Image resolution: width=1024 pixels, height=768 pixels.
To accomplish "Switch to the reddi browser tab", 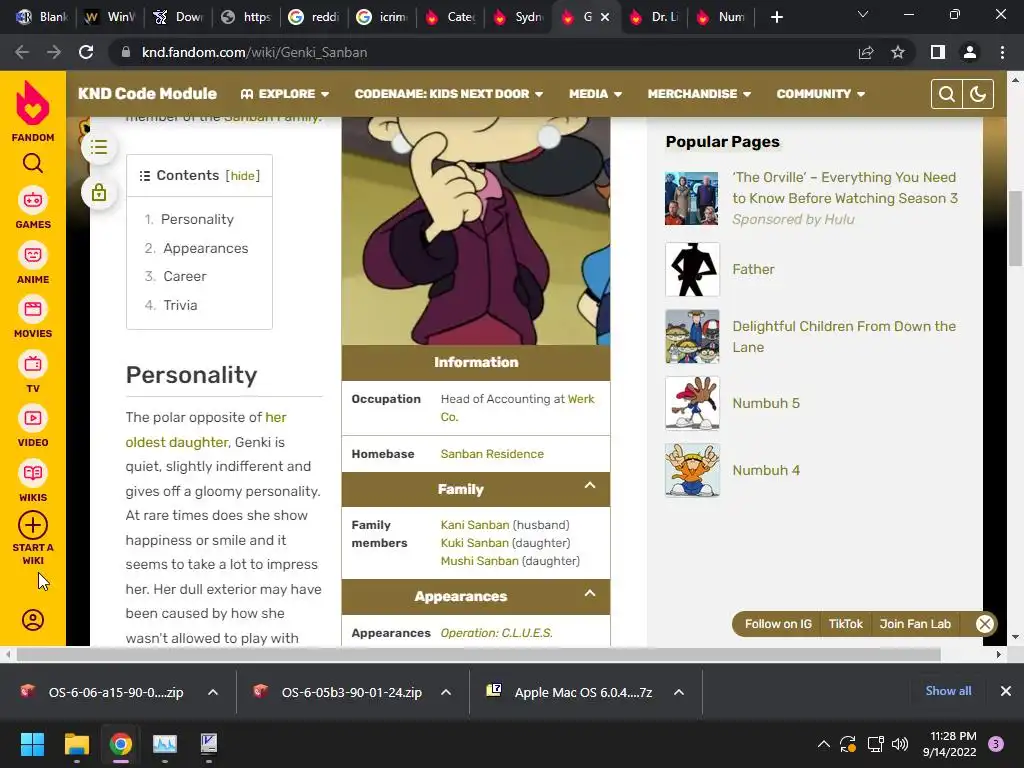I will pos(314,17).
